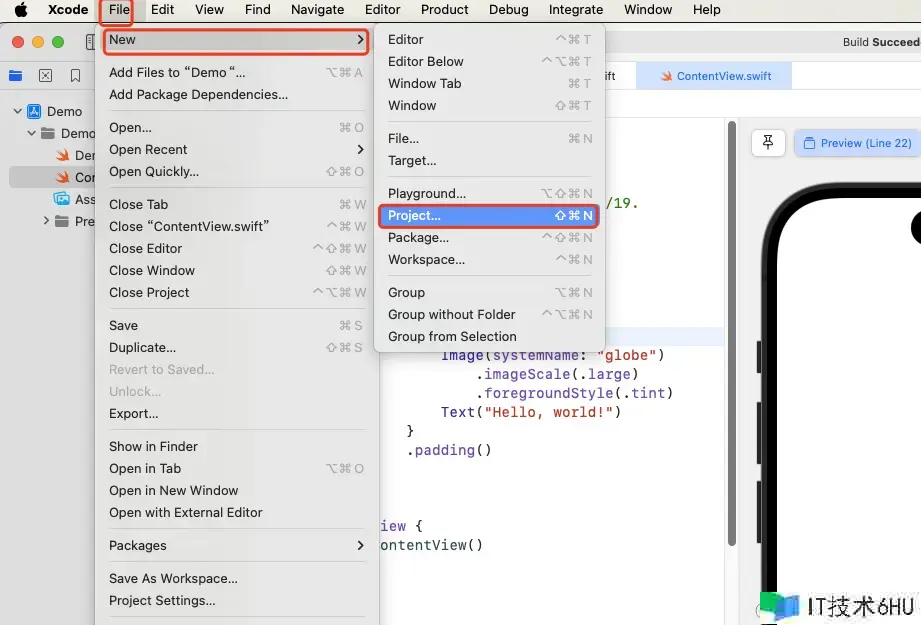Choose Export... in File menu

point(236,414)
